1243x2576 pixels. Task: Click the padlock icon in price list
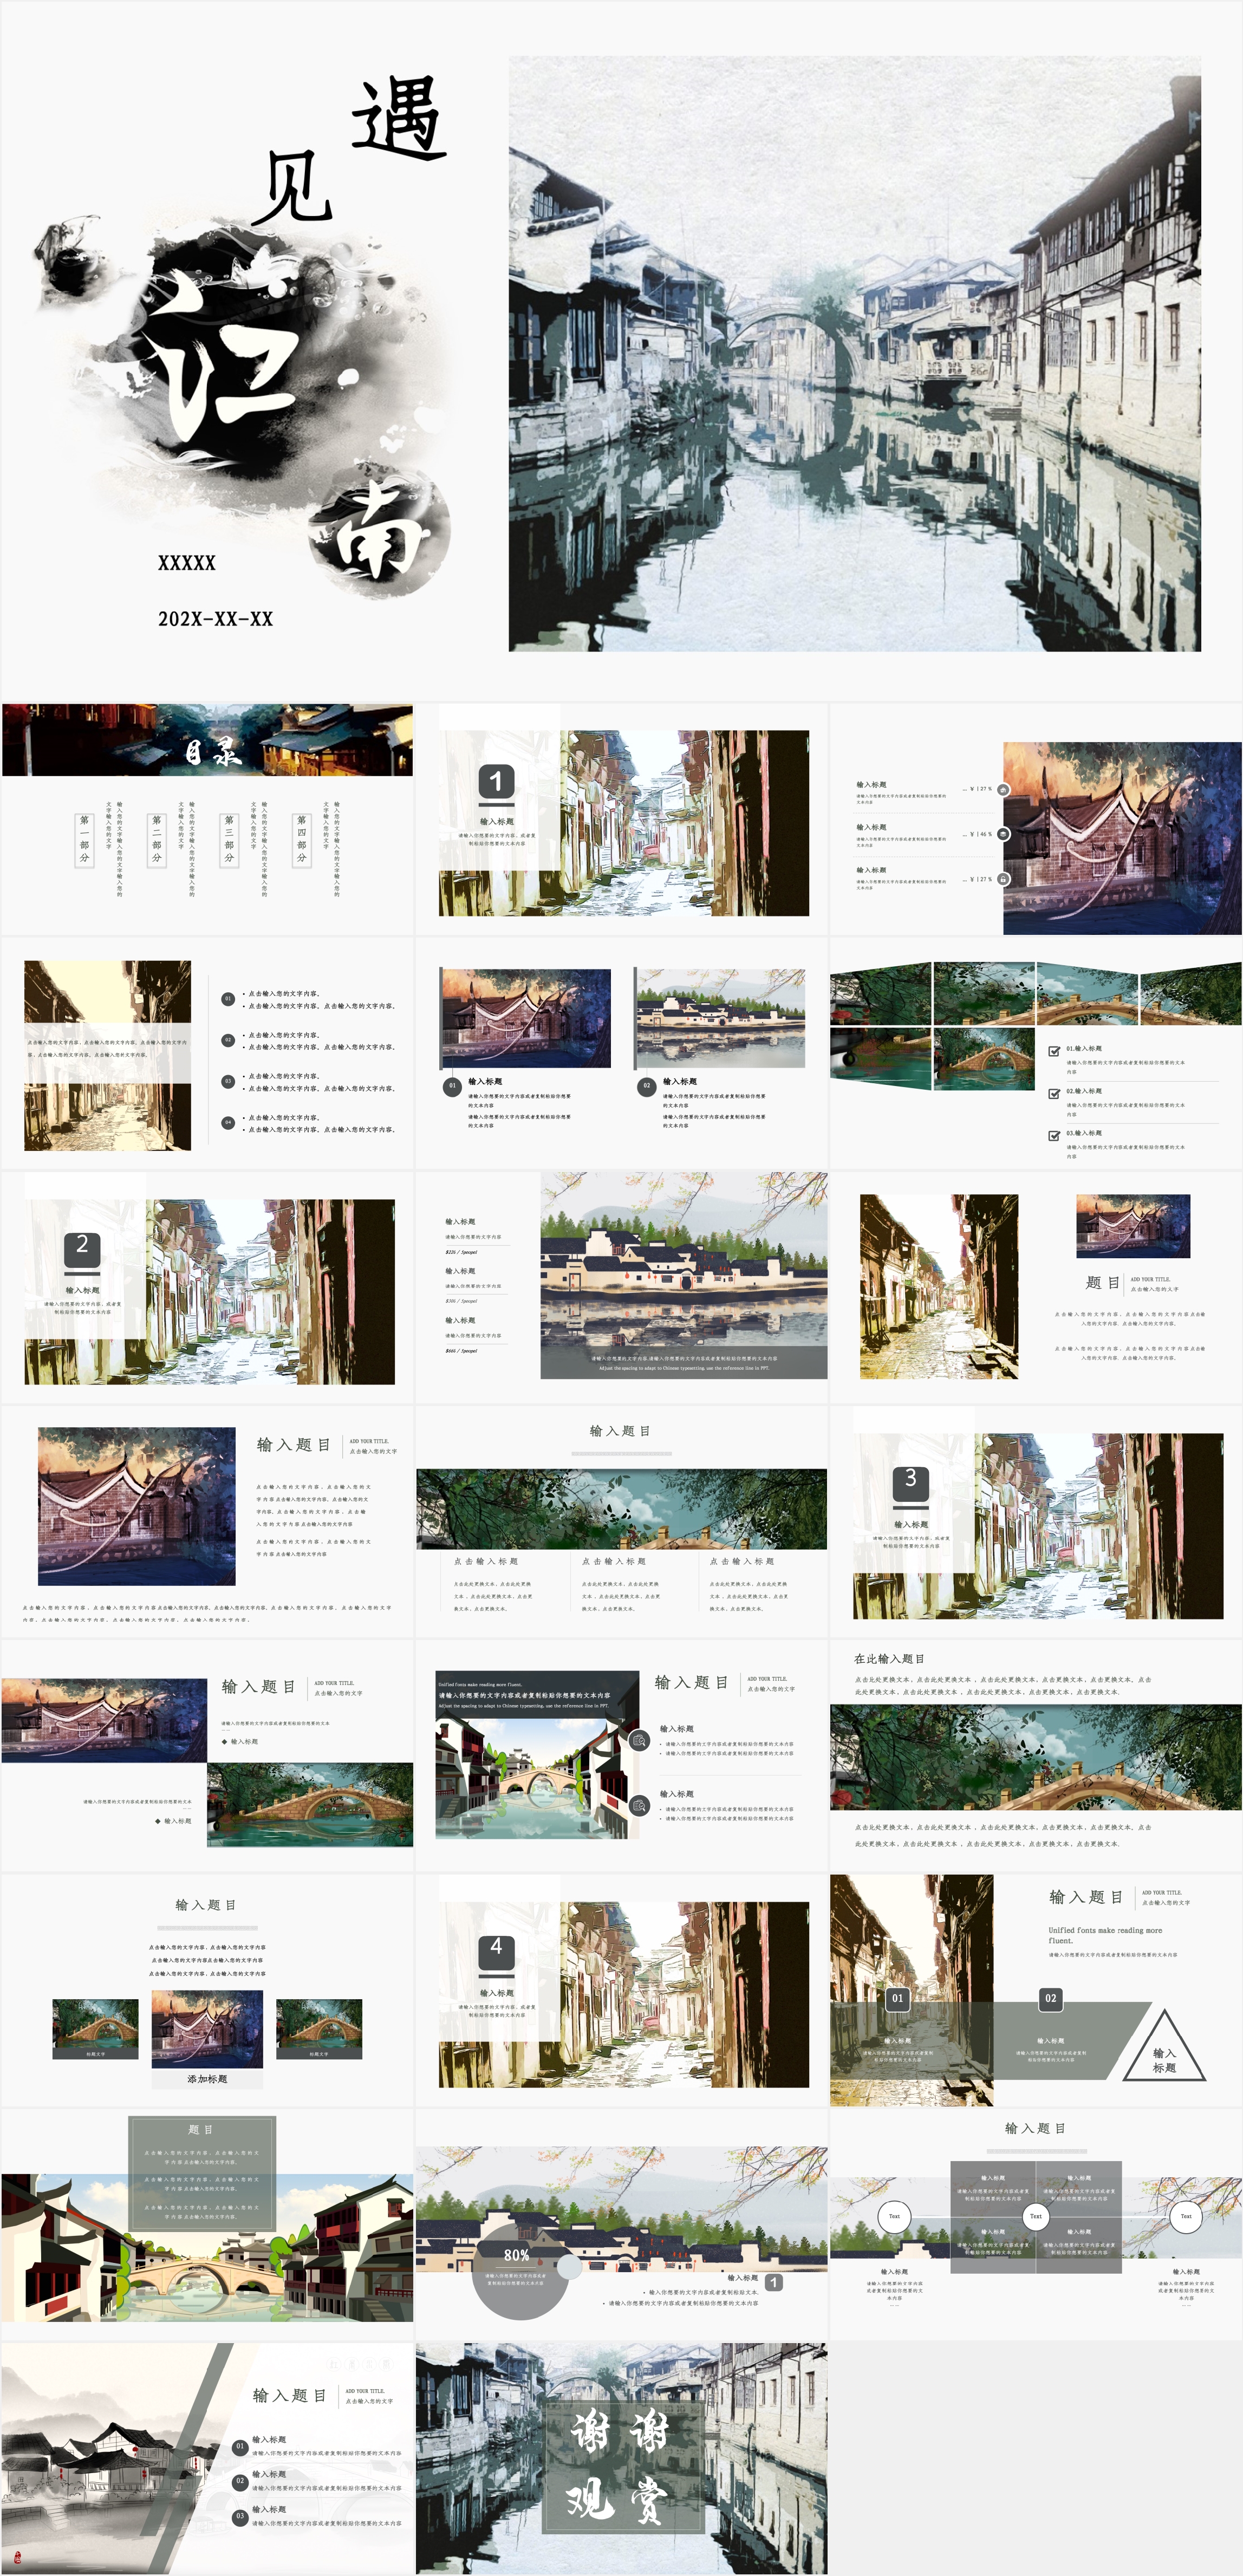click(x=1003, y=879)
